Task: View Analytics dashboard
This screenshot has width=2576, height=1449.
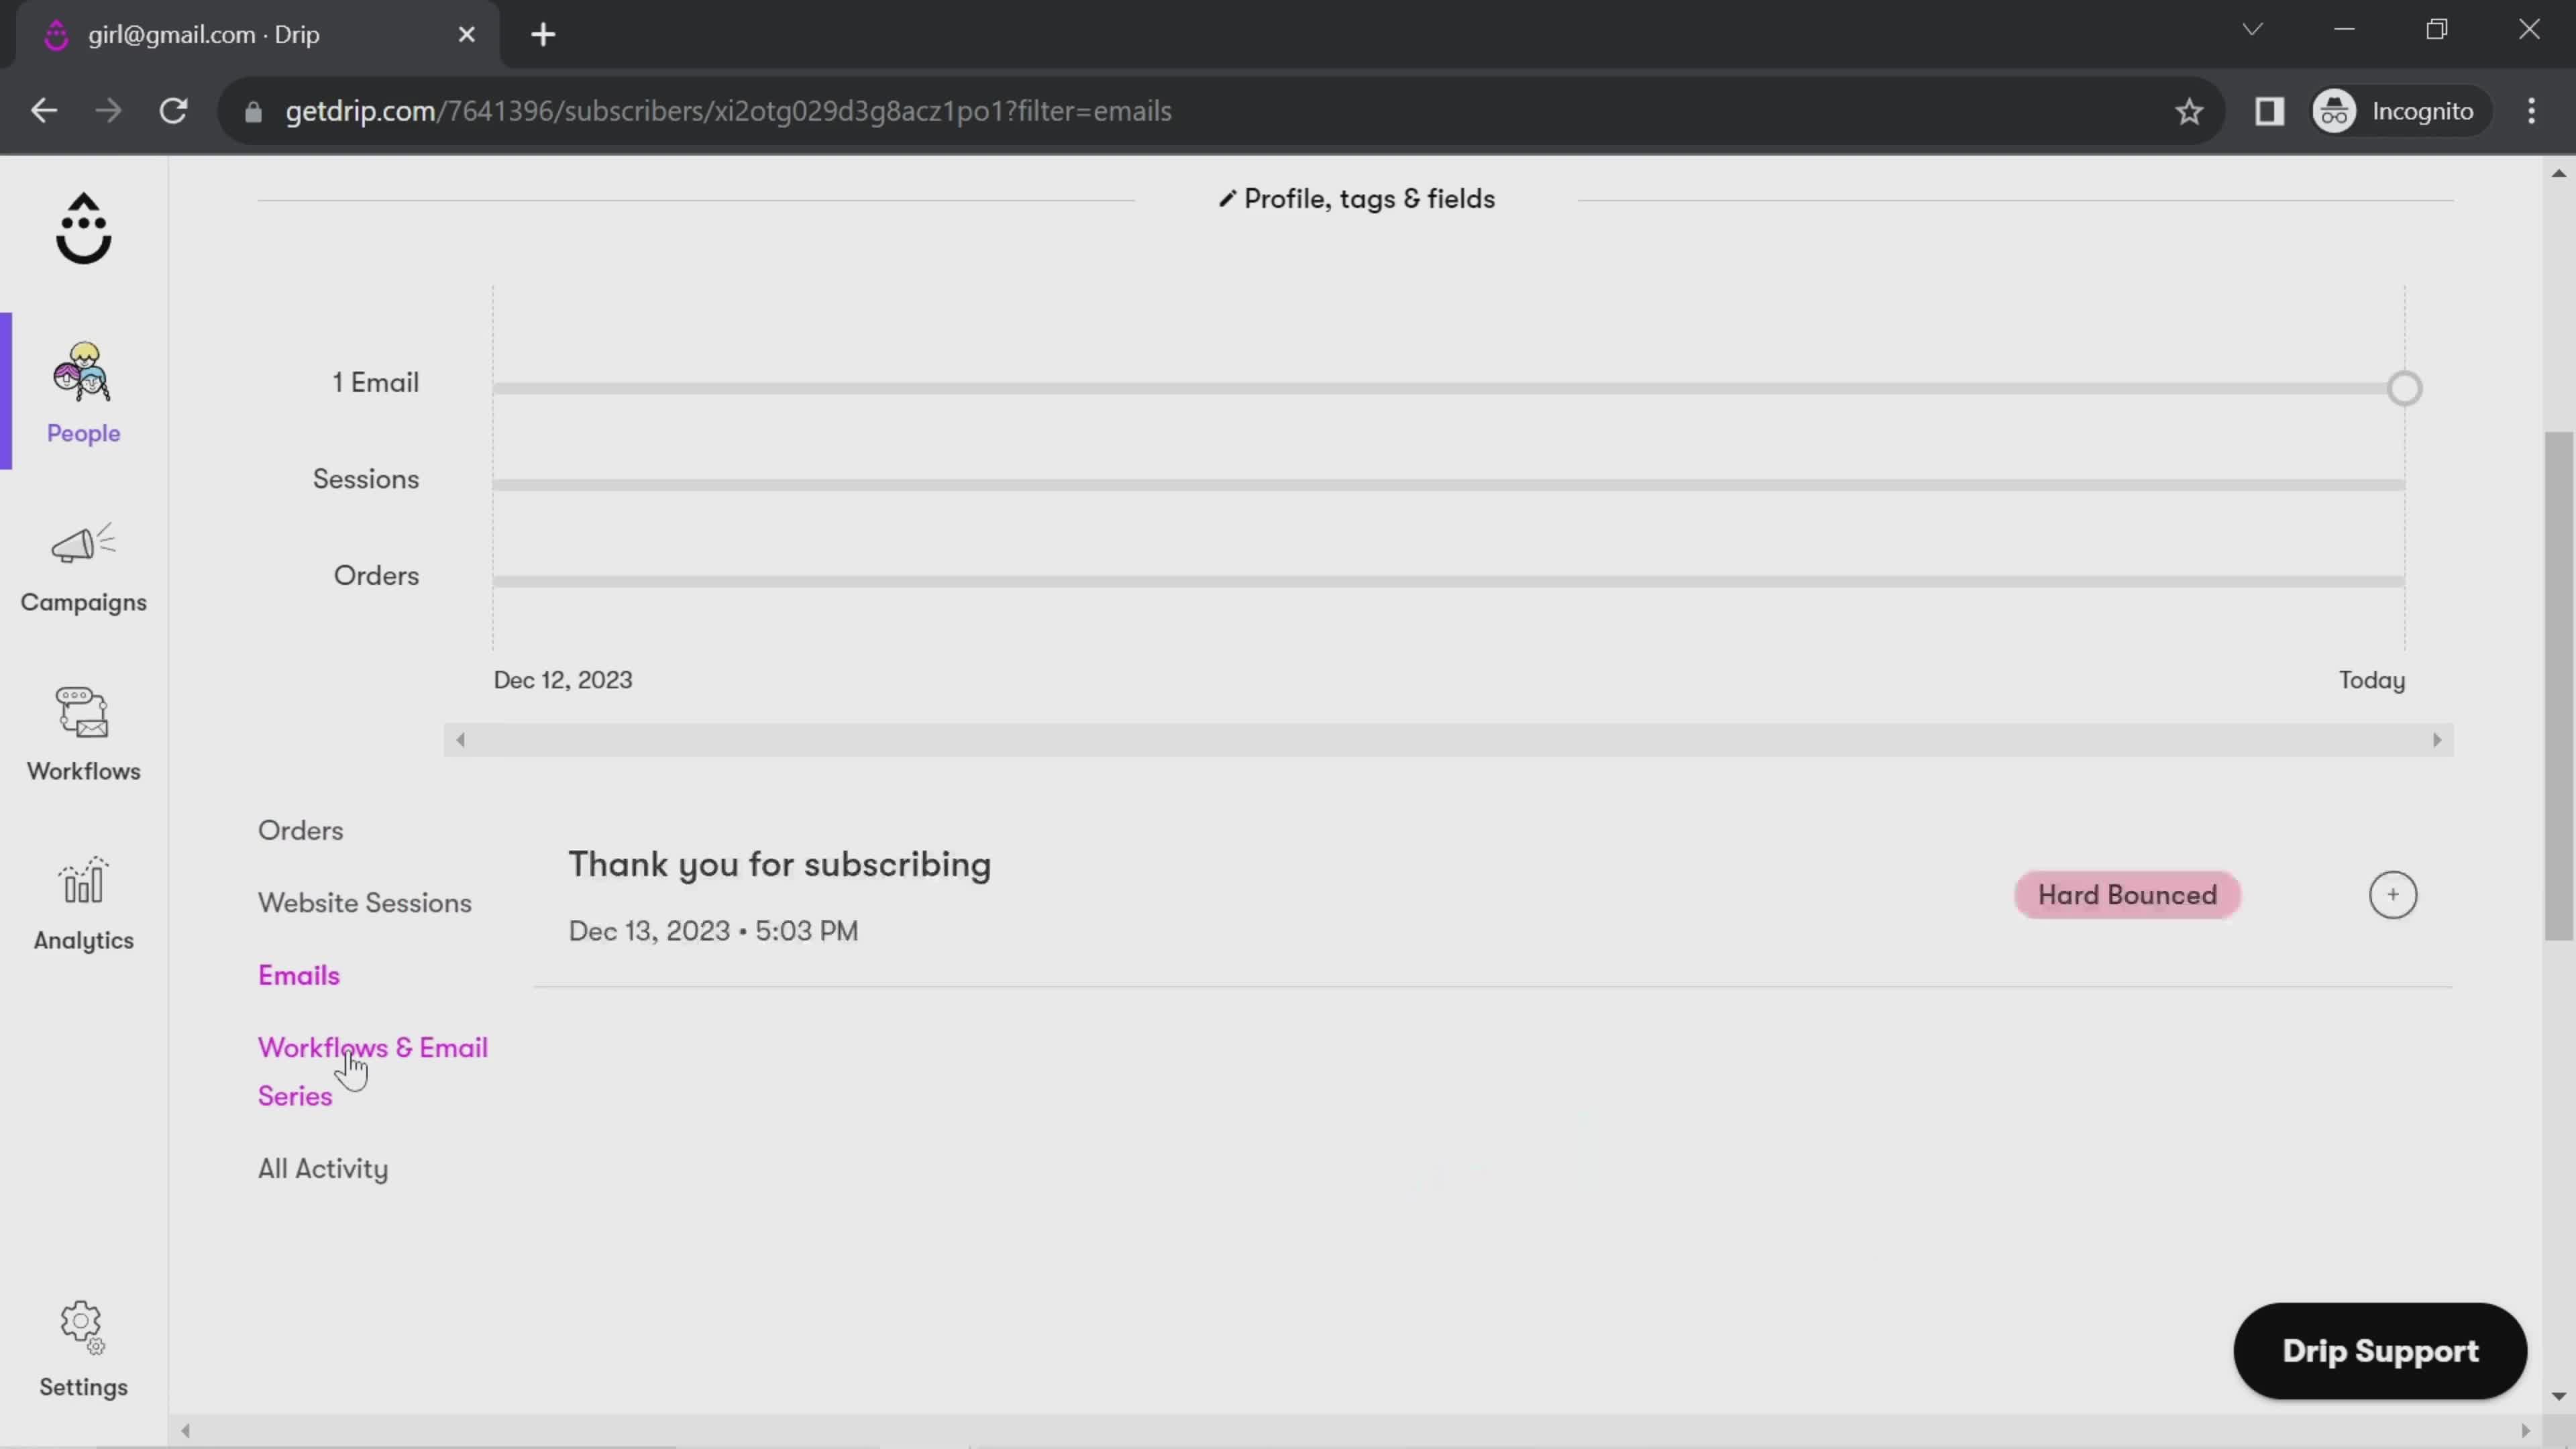Action: click(83, 906)
